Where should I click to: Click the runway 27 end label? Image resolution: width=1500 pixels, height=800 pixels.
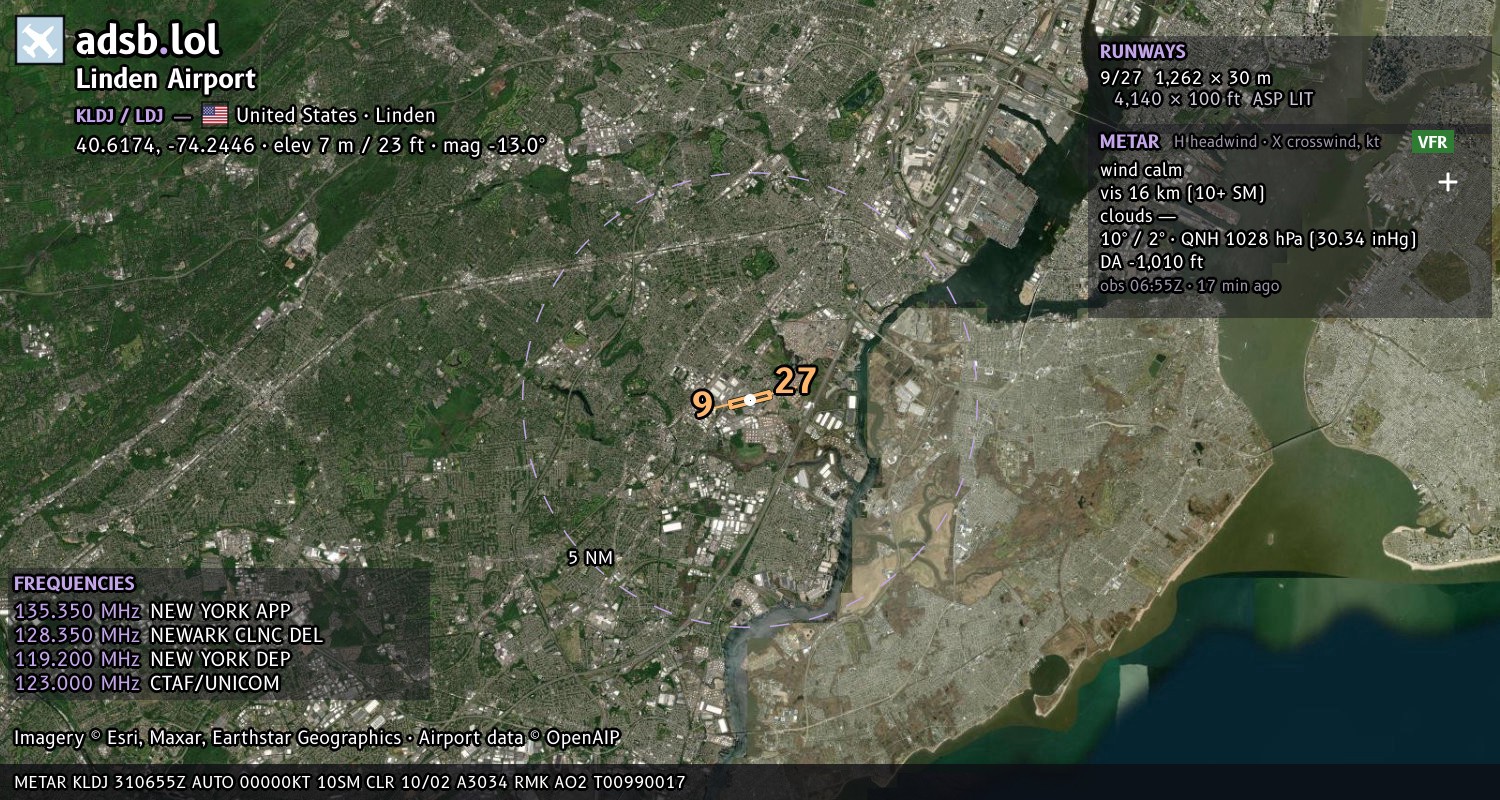coord(796,381)
